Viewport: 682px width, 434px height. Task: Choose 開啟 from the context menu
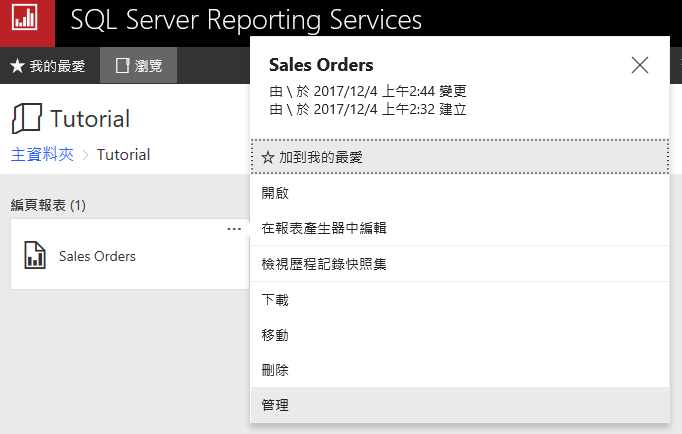pos(275,193)
